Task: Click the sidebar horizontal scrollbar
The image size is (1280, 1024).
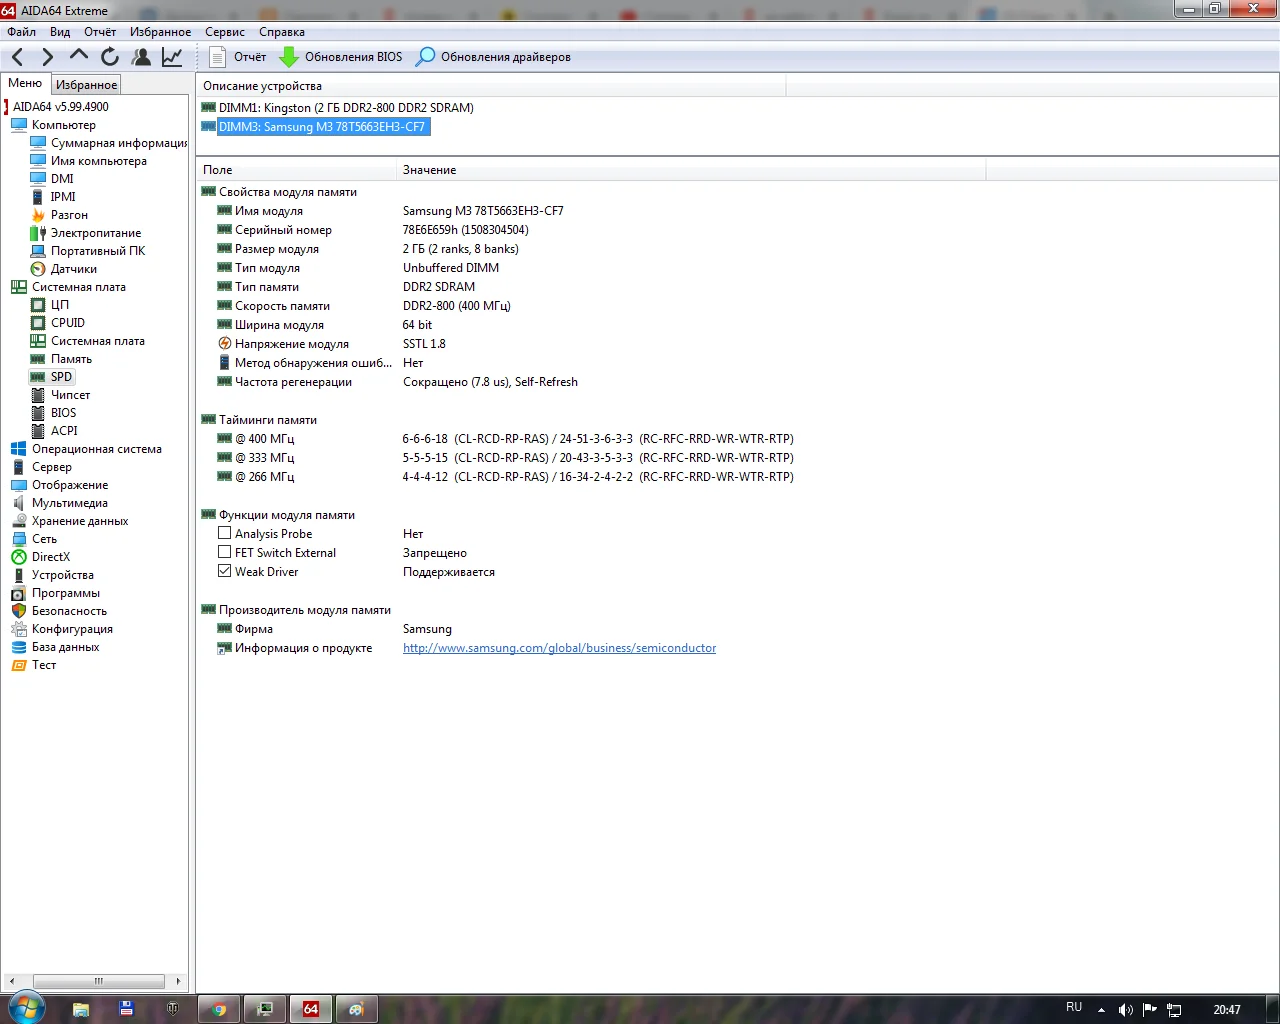Action: coord(98,981)
